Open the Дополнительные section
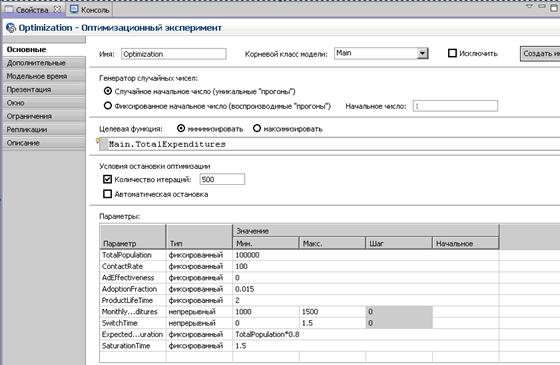 (x=44, y=63)
